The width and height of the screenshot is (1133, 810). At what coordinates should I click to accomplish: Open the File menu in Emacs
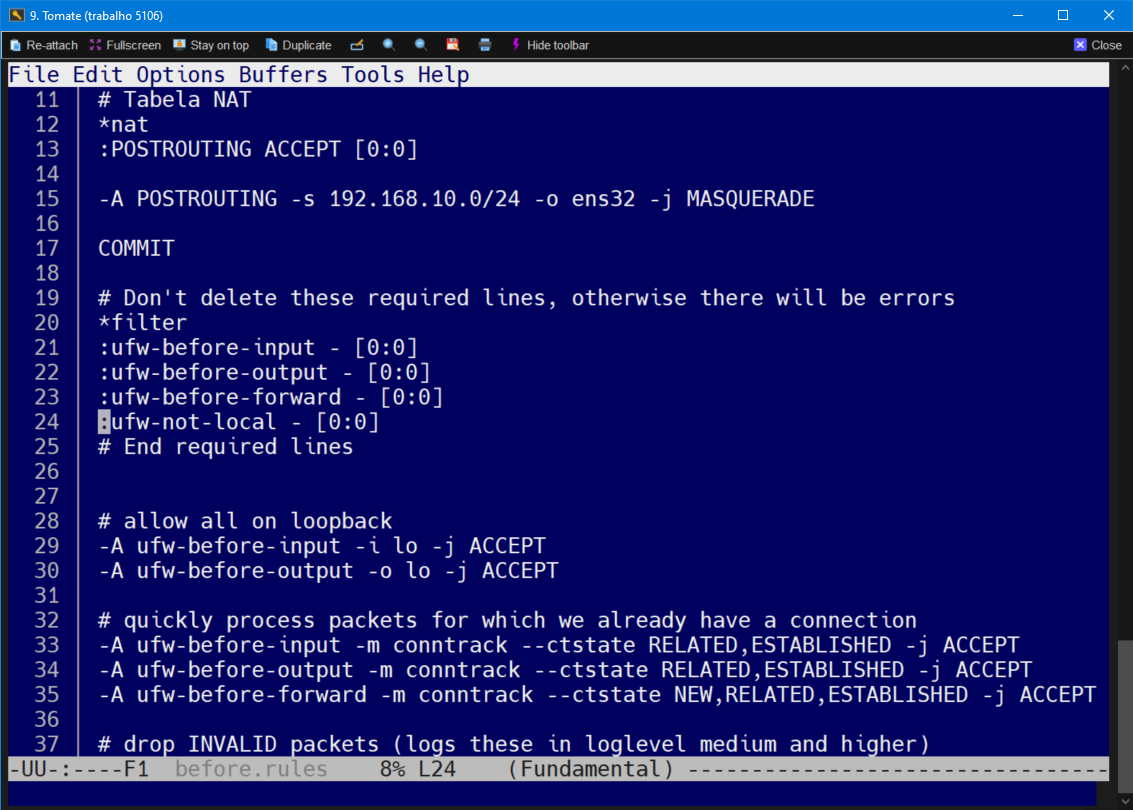click(x=35, y=74)
